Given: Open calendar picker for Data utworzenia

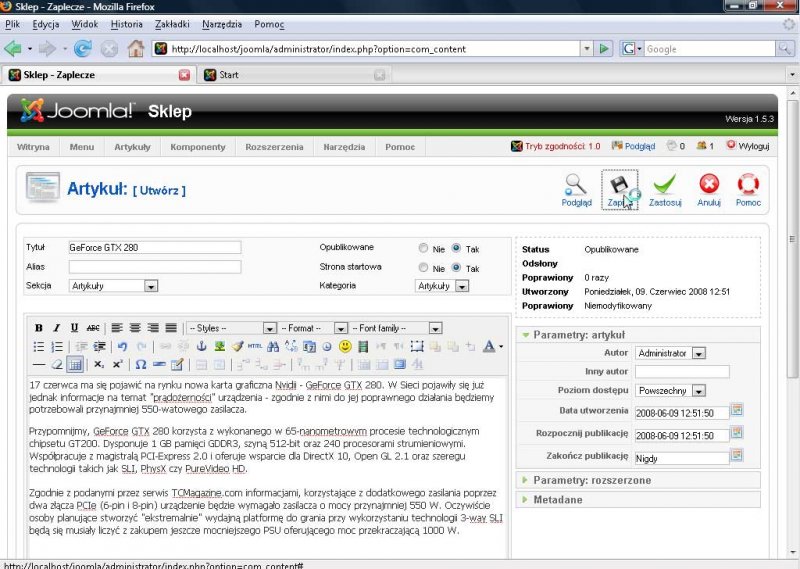Looking at the screenshot, I should 738,410.
